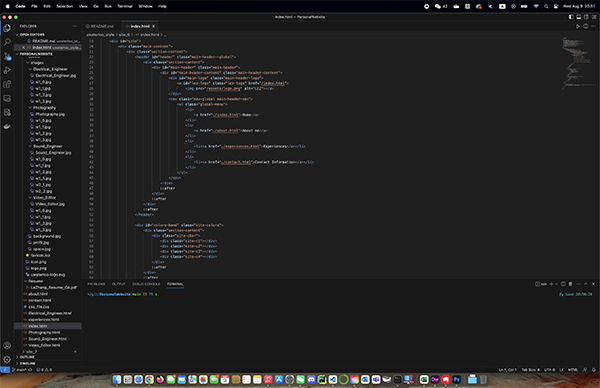The width and height of the screenshot is (600, 388).
Task: Open background.jpg in the file tree
Action: [47, 236]
